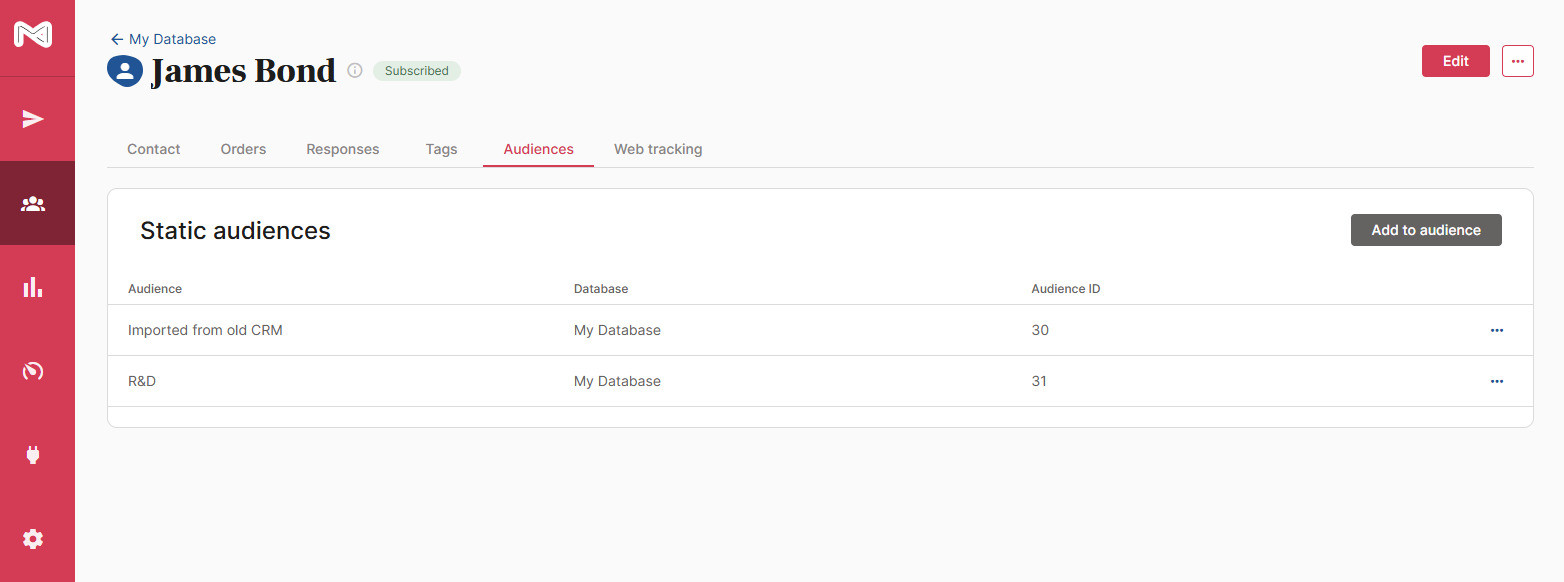Click the info icon beside James Bond
The image size is (1564, 582).
click(354, 71)
